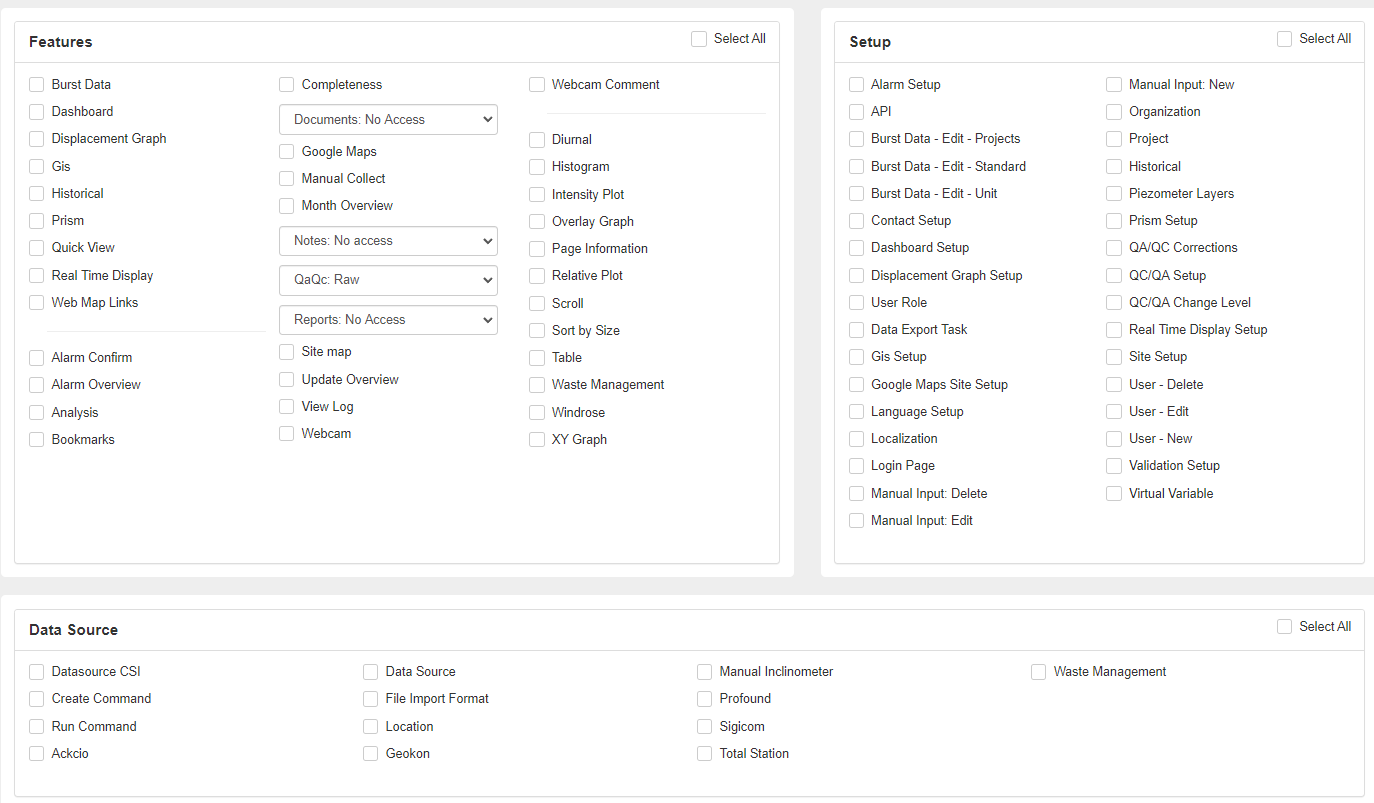Tick the QA/QC Corrections checkbox
The width and height of the screenshot is (1374, 803).
coord(1114,248)
